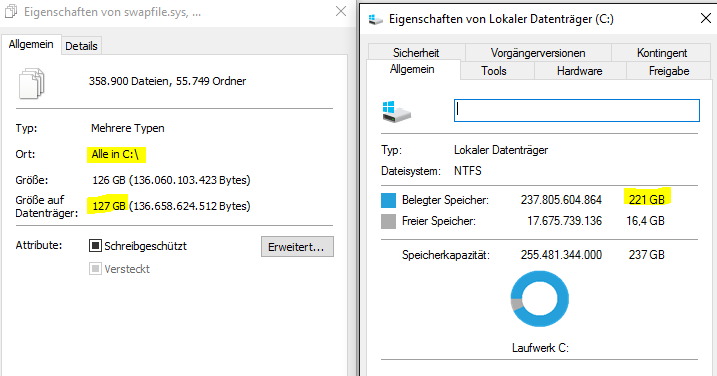The height and width of the screenshot is (376, 717).
Task: Open the Freigabe tab
Action: coord(669,71)
